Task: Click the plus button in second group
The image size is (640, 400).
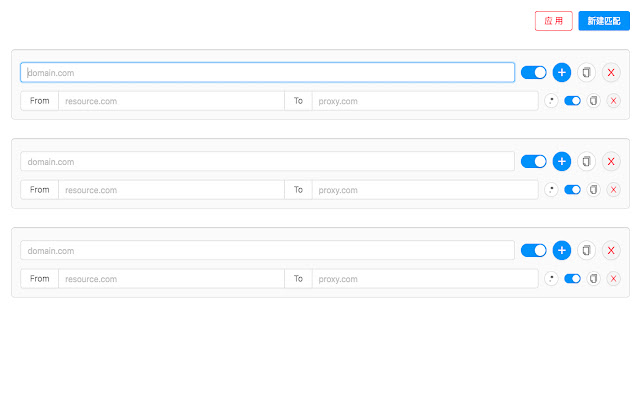Action: click(561, 161)
